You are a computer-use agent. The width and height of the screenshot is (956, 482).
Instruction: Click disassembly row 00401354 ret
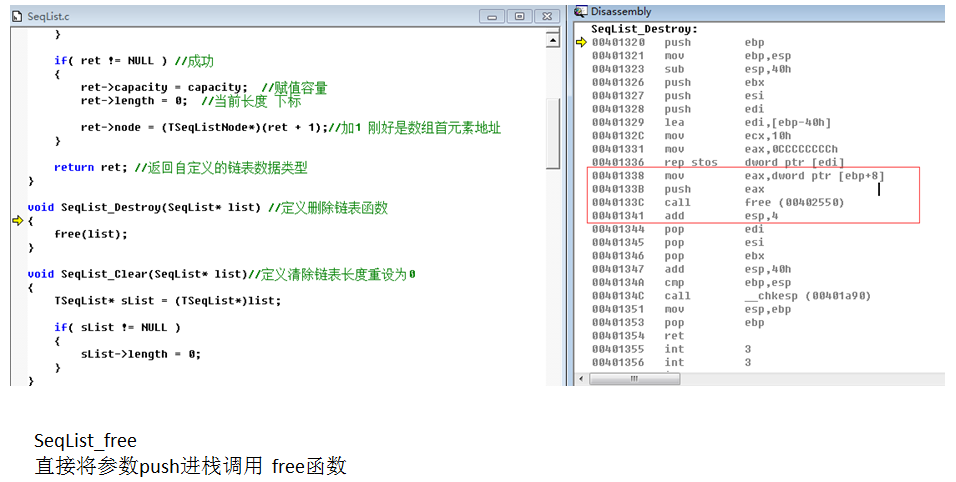638,337
